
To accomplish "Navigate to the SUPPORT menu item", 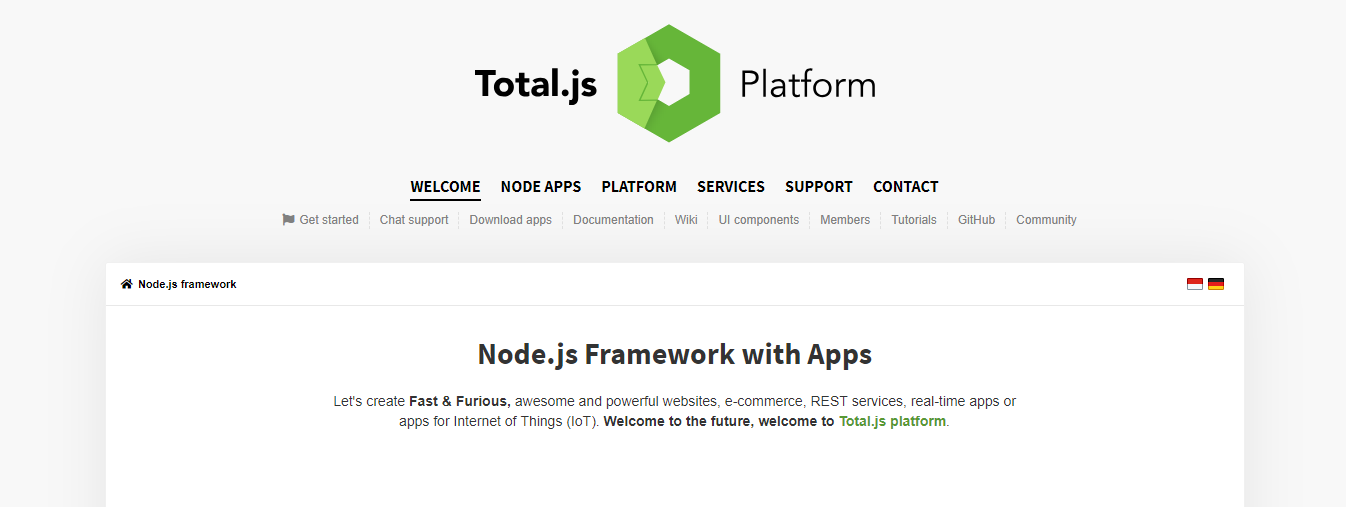I will (819, 187).
